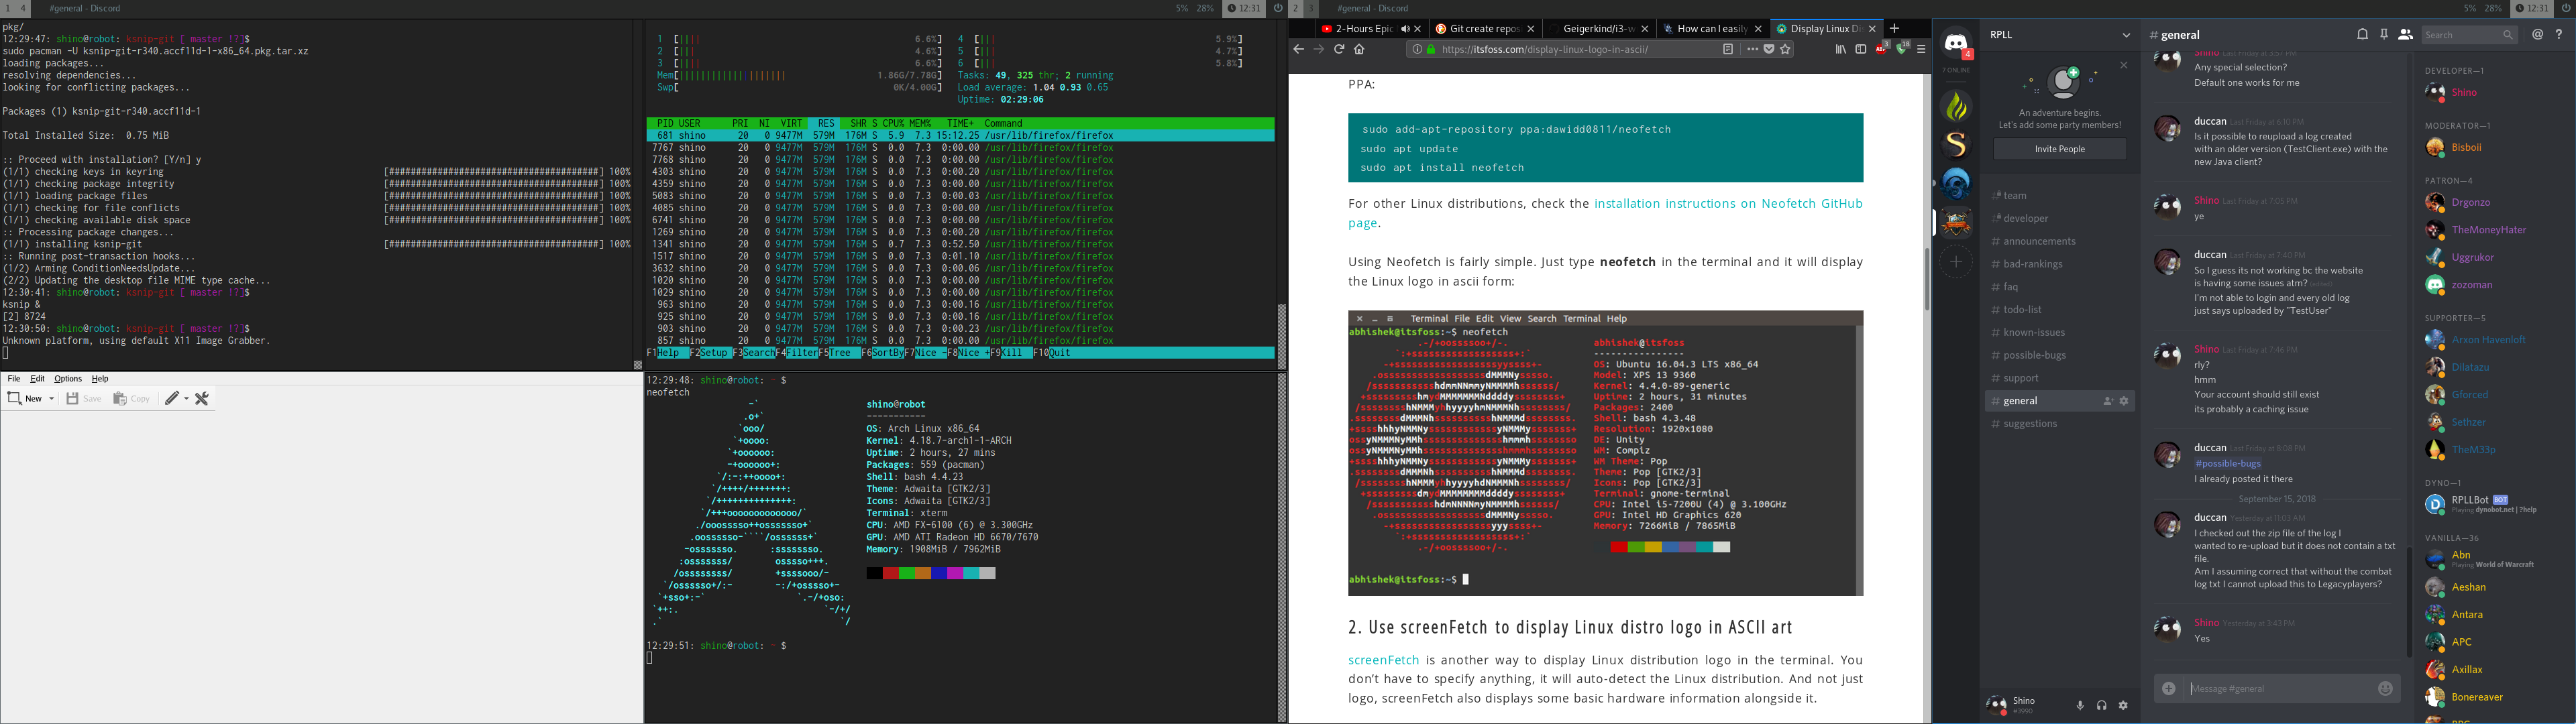Viewport: 2576px width, 724px height.
Task: Expand the pencil tool dropdown arrow
Action: coord(187,399)
